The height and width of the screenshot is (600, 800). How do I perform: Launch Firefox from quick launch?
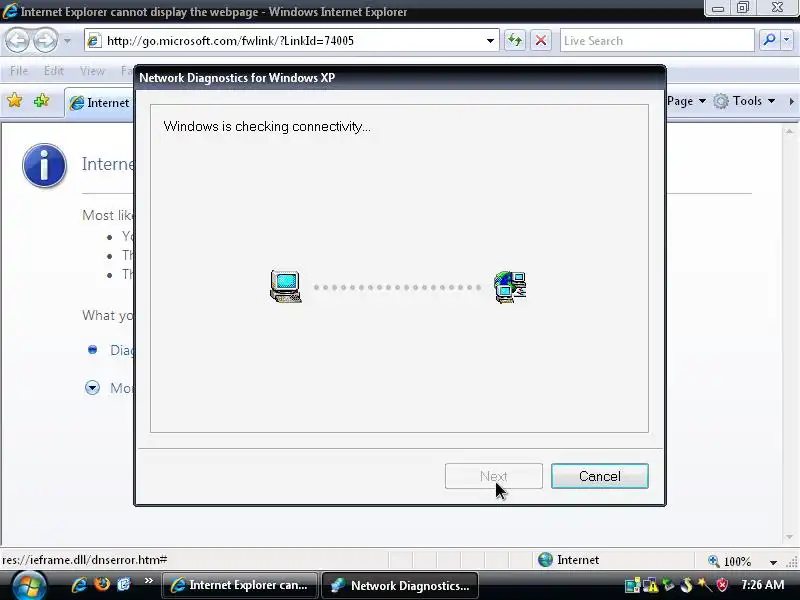(x=102, y=584)
